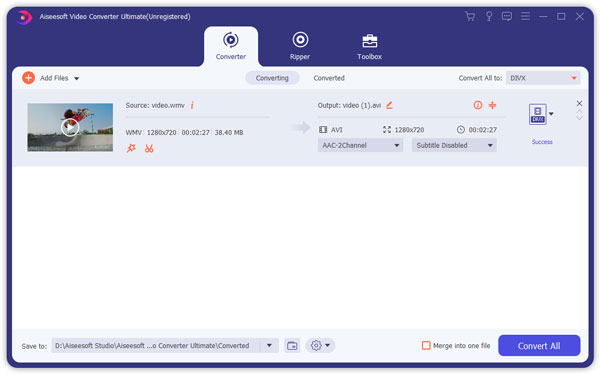Click the DIVX format profile icon
The image size is (600, 374).
tap(538, 114)
